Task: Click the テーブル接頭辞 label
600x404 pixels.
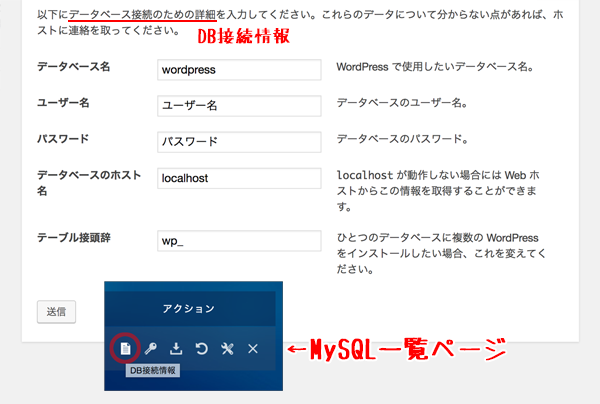Action: click(x=74, y=238)
